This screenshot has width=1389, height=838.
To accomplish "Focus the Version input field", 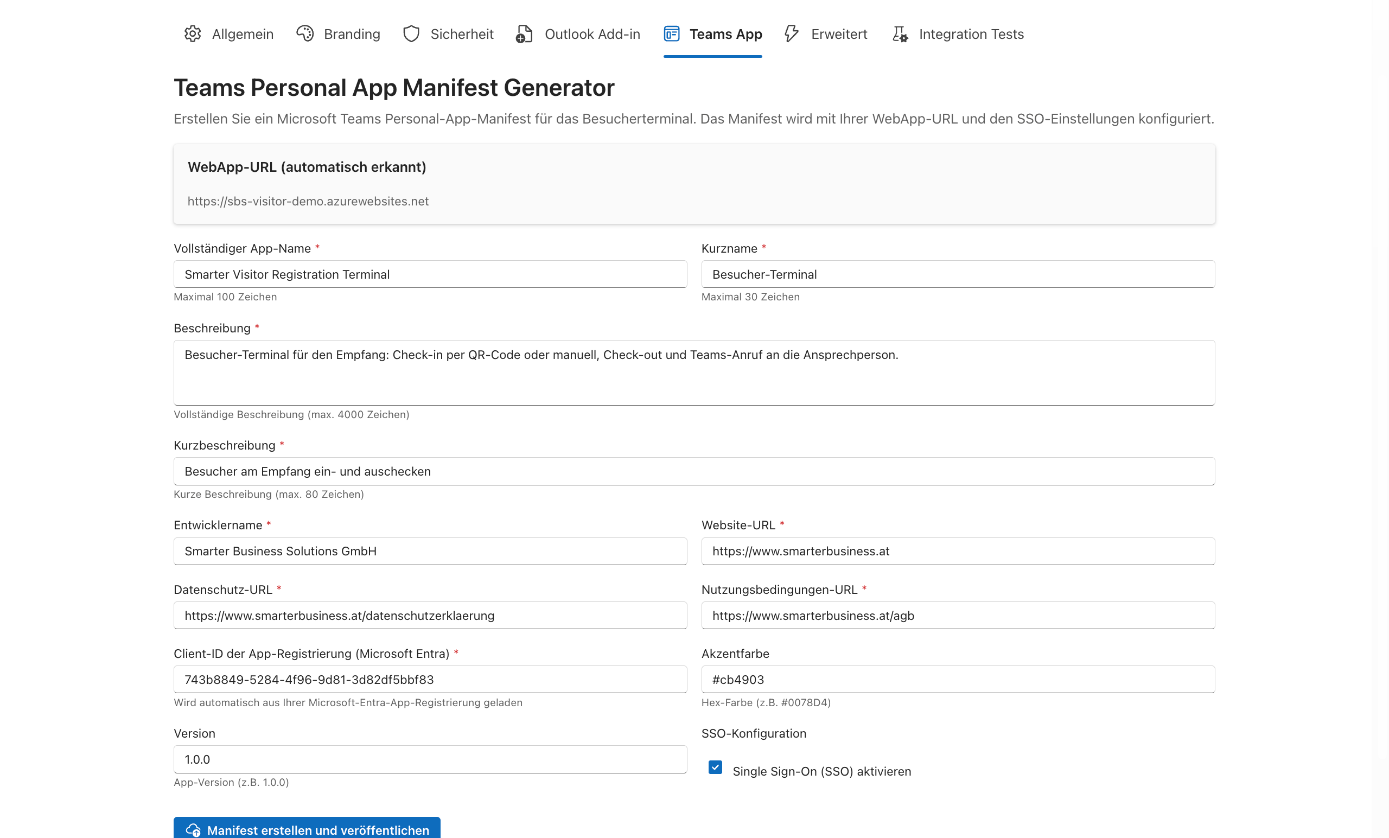I will [430, 759].
